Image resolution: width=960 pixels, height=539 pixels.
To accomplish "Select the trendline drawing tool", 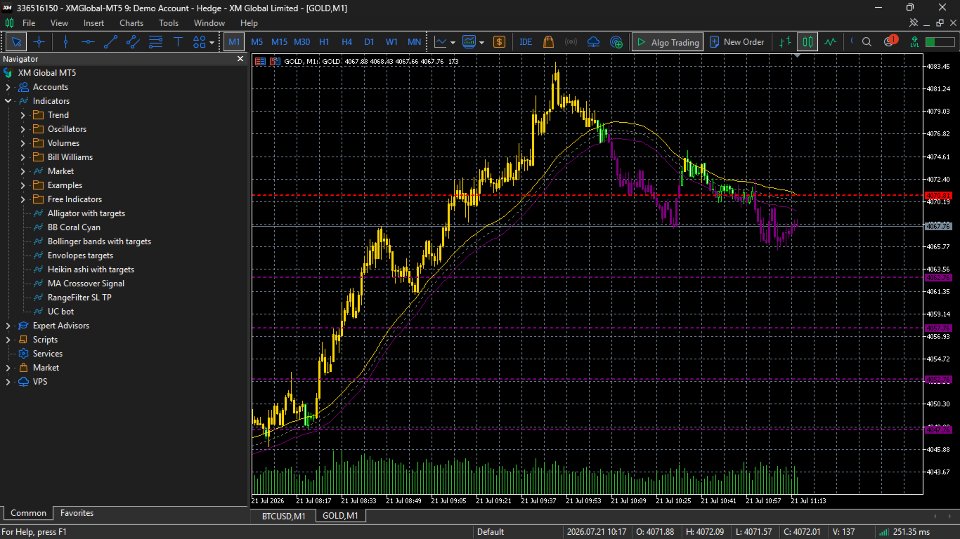I will click(x=110, y=42).
